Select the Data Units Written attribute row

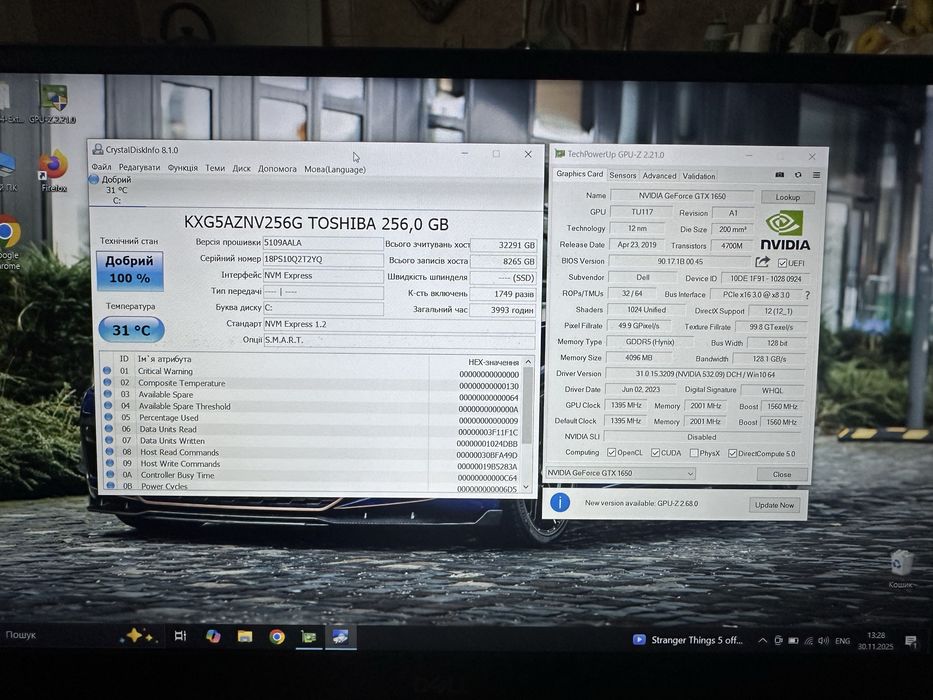click(x=312, y=441)
